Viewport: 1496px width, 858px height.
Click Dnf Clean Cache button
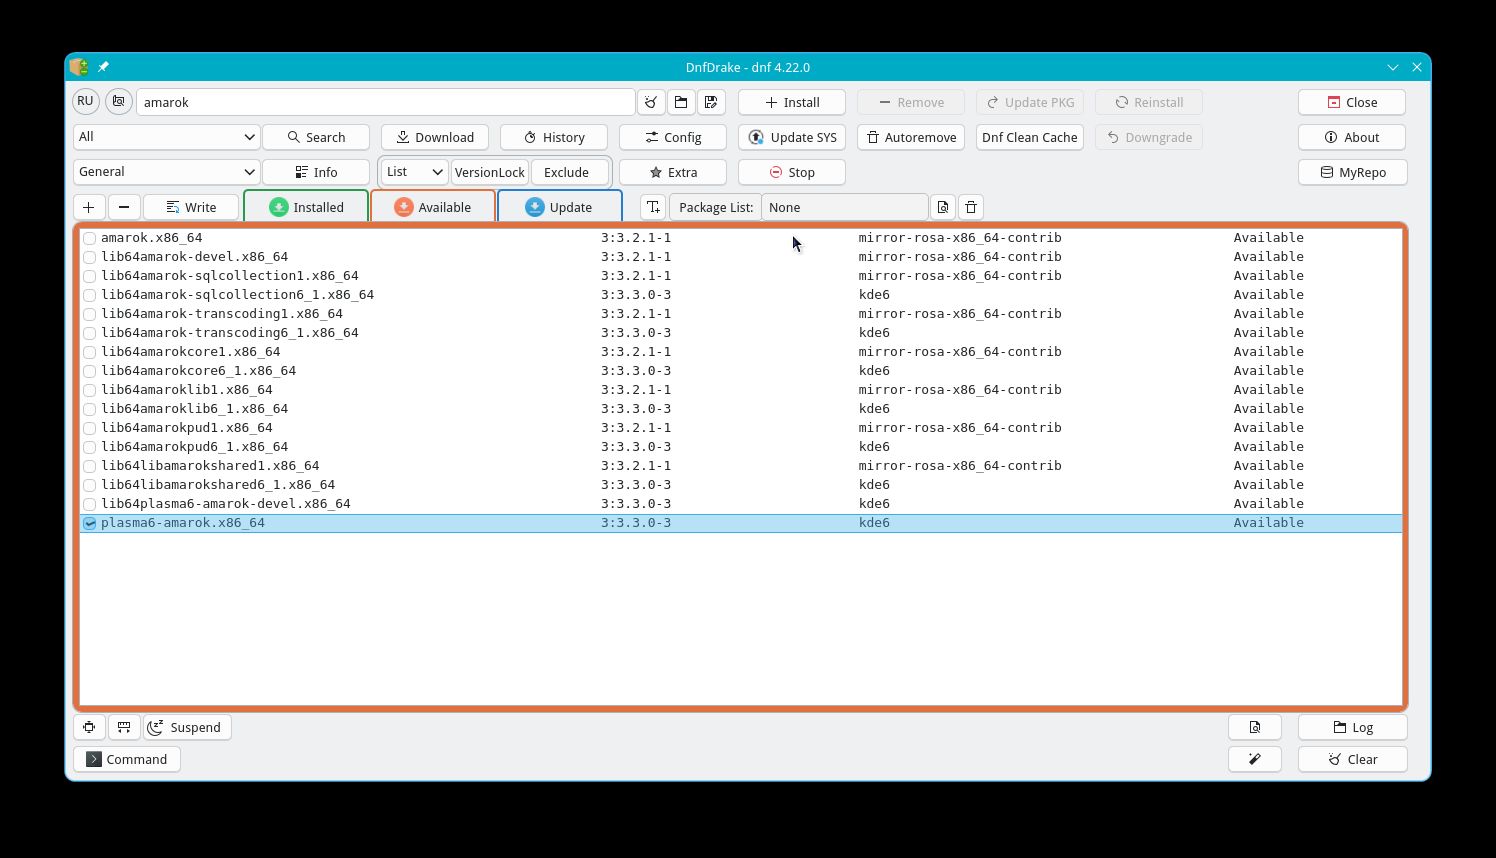coord(1030,137)
